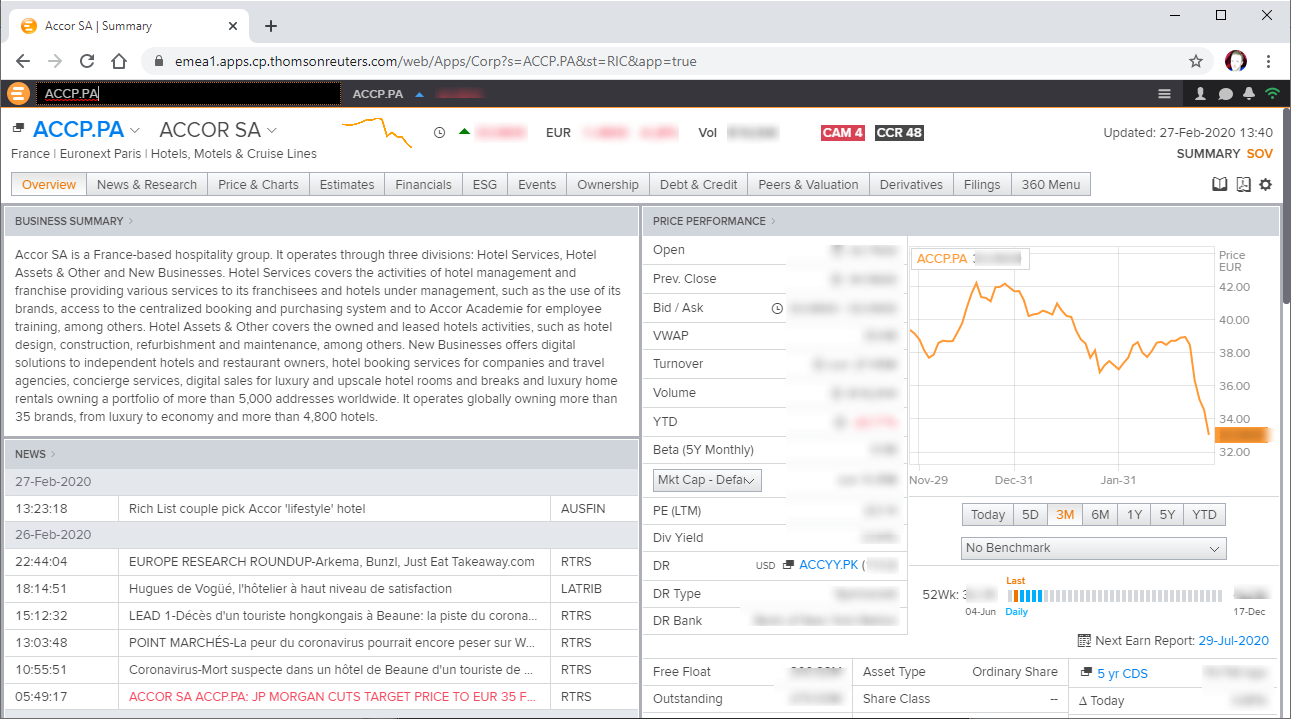Open the hamburger menu in dark toolbar
The image size is (1291, 719).
click(1164, 94)
